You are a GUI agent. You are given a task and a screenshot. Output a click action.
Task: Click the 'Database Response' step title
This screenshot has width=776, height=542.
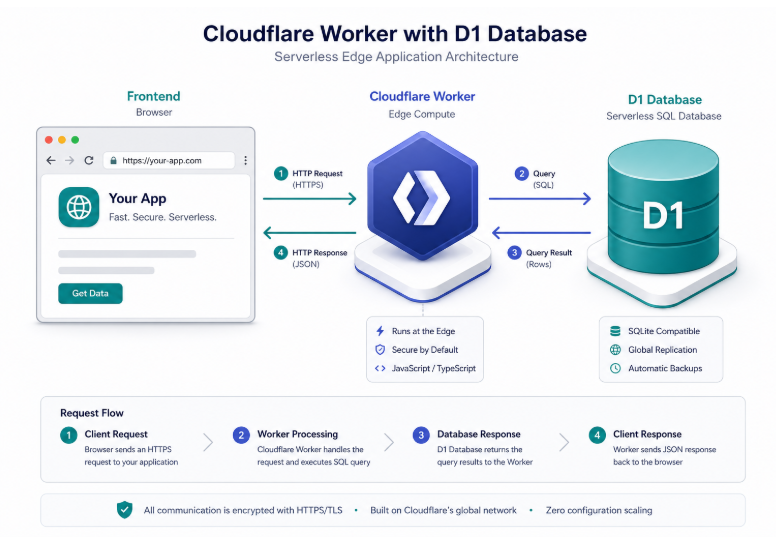(x=479, y=434)
